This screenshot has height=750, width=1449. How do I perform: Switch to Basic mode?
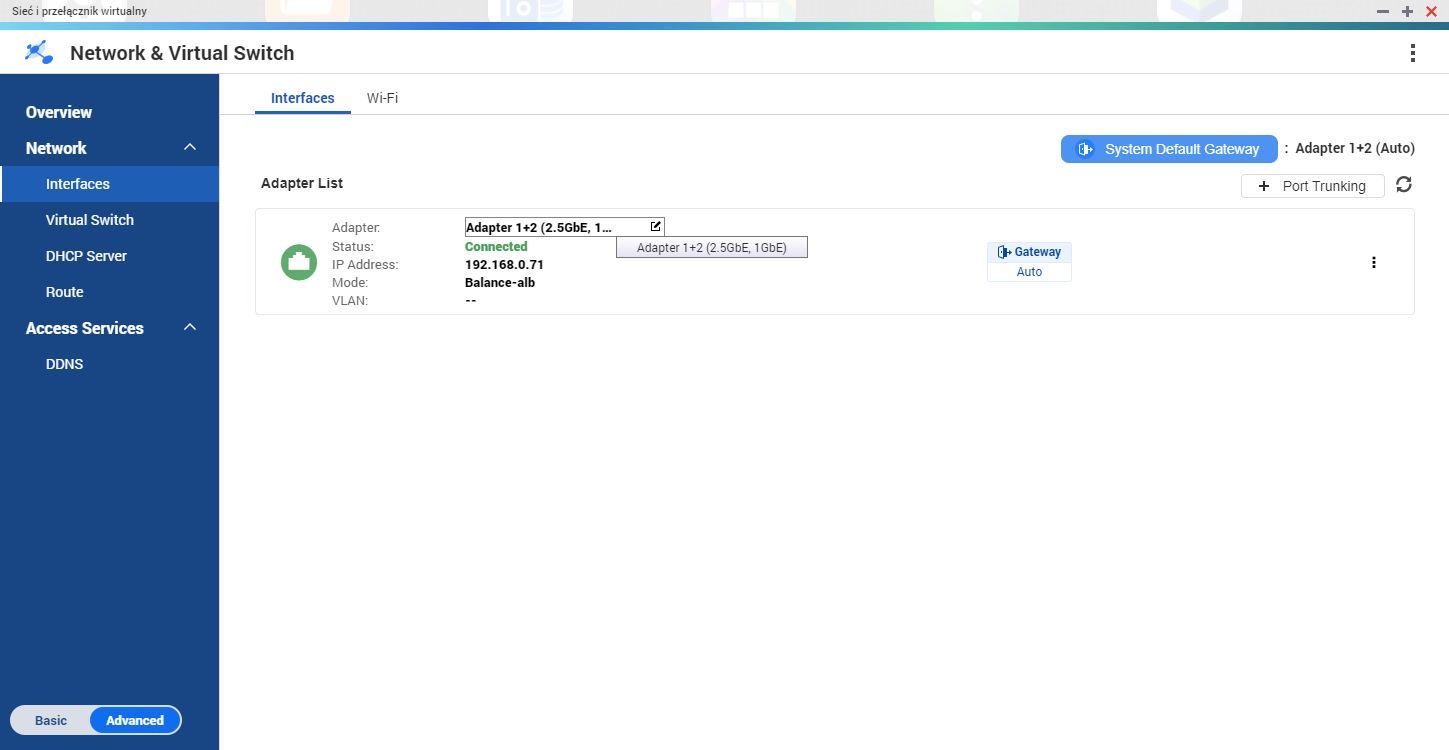[x=51, y=720]
